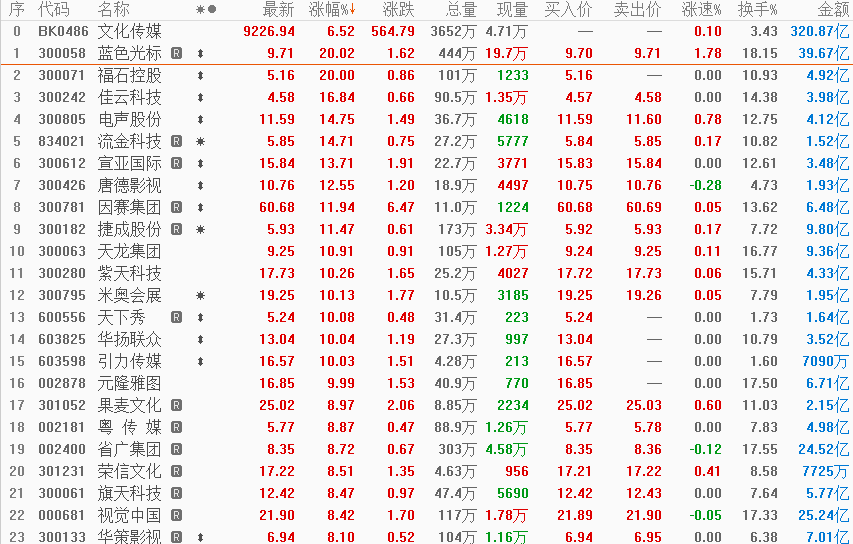Sort by the 换手% column header
This screenshot has width=853, height=544.
[758, 9]
